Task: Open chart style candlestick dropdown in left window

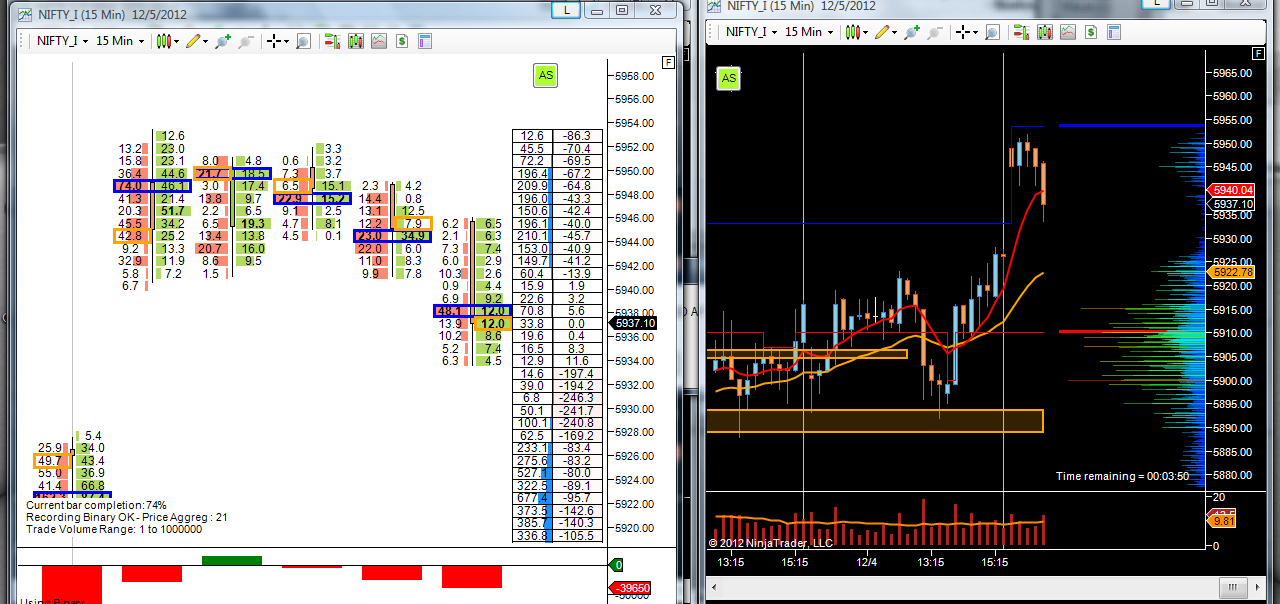Action: coord(168,41)
